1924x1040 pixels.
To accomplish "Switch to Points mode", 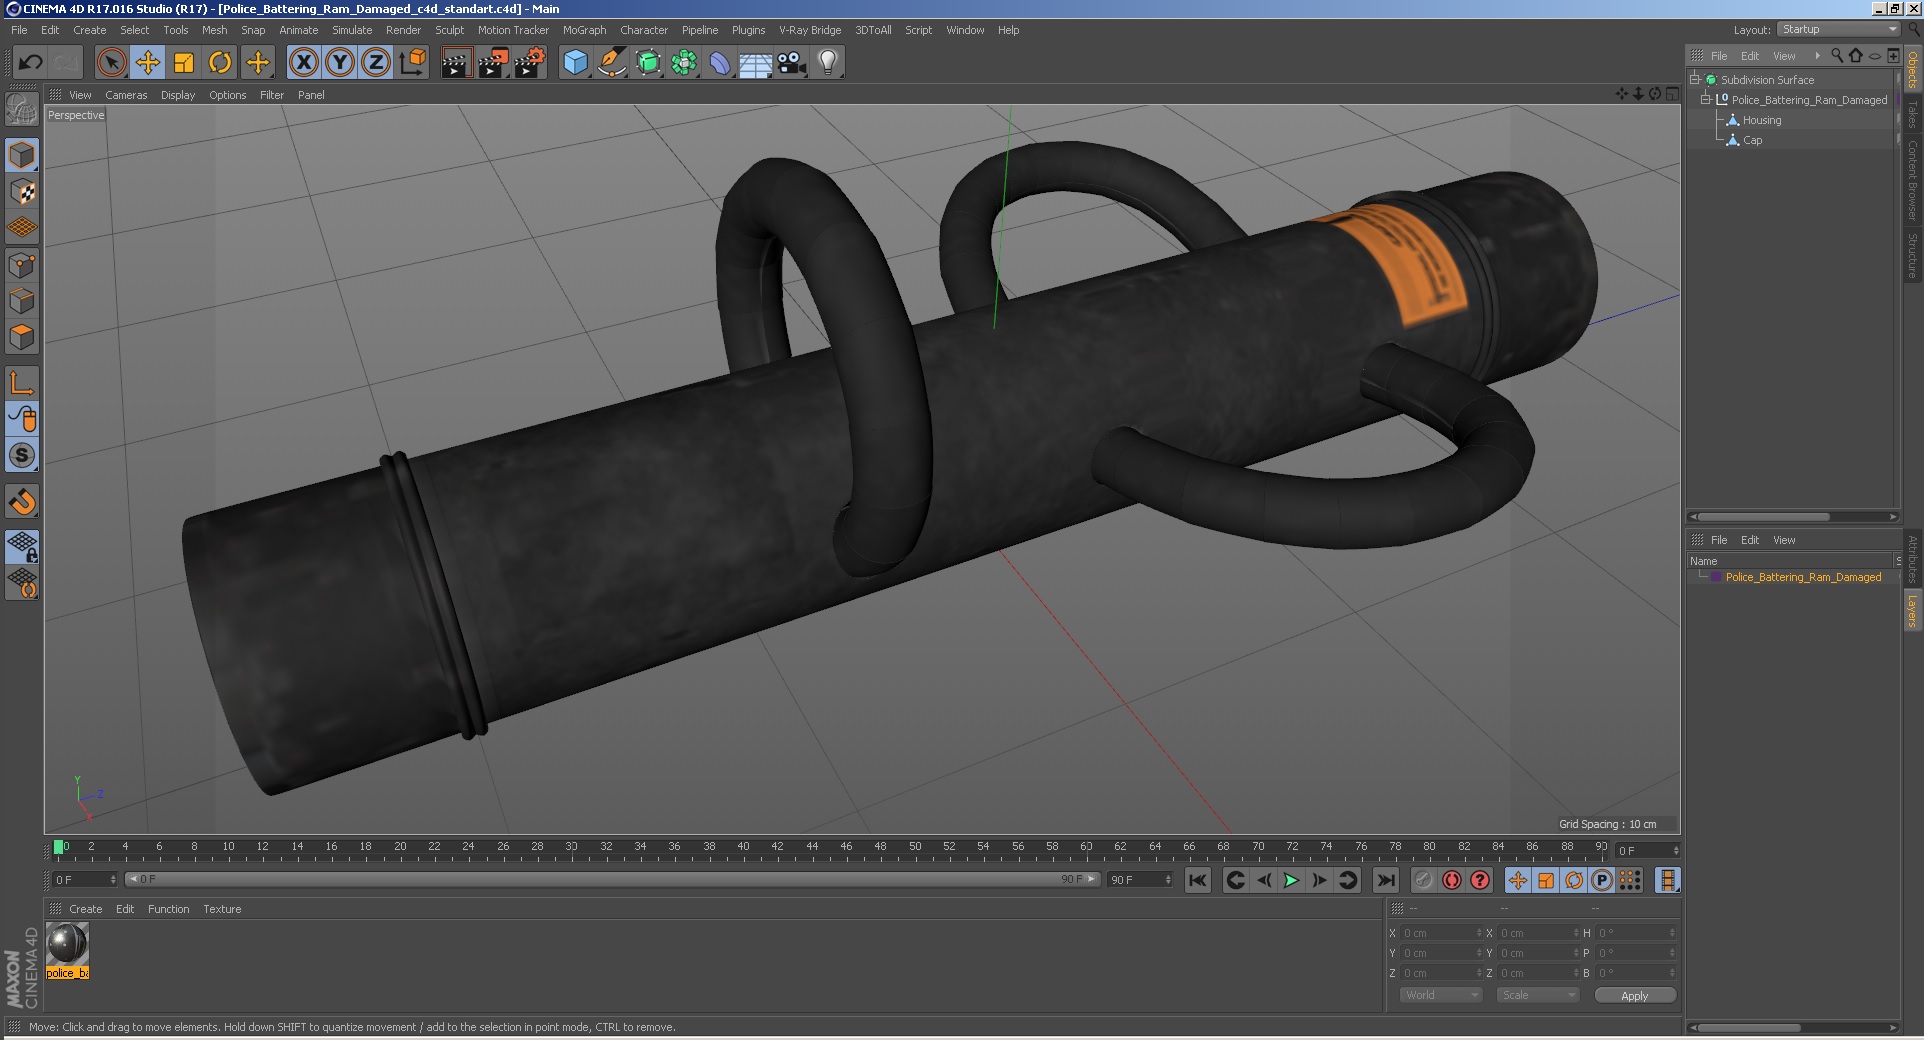I will pos(22,265).
